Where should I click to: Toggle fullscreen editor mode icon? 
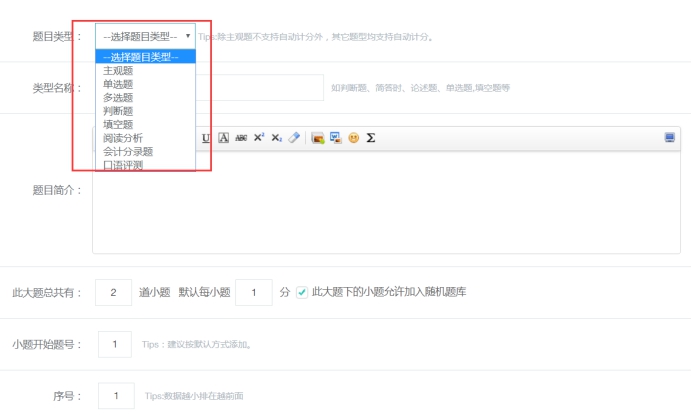pos(669,138)
